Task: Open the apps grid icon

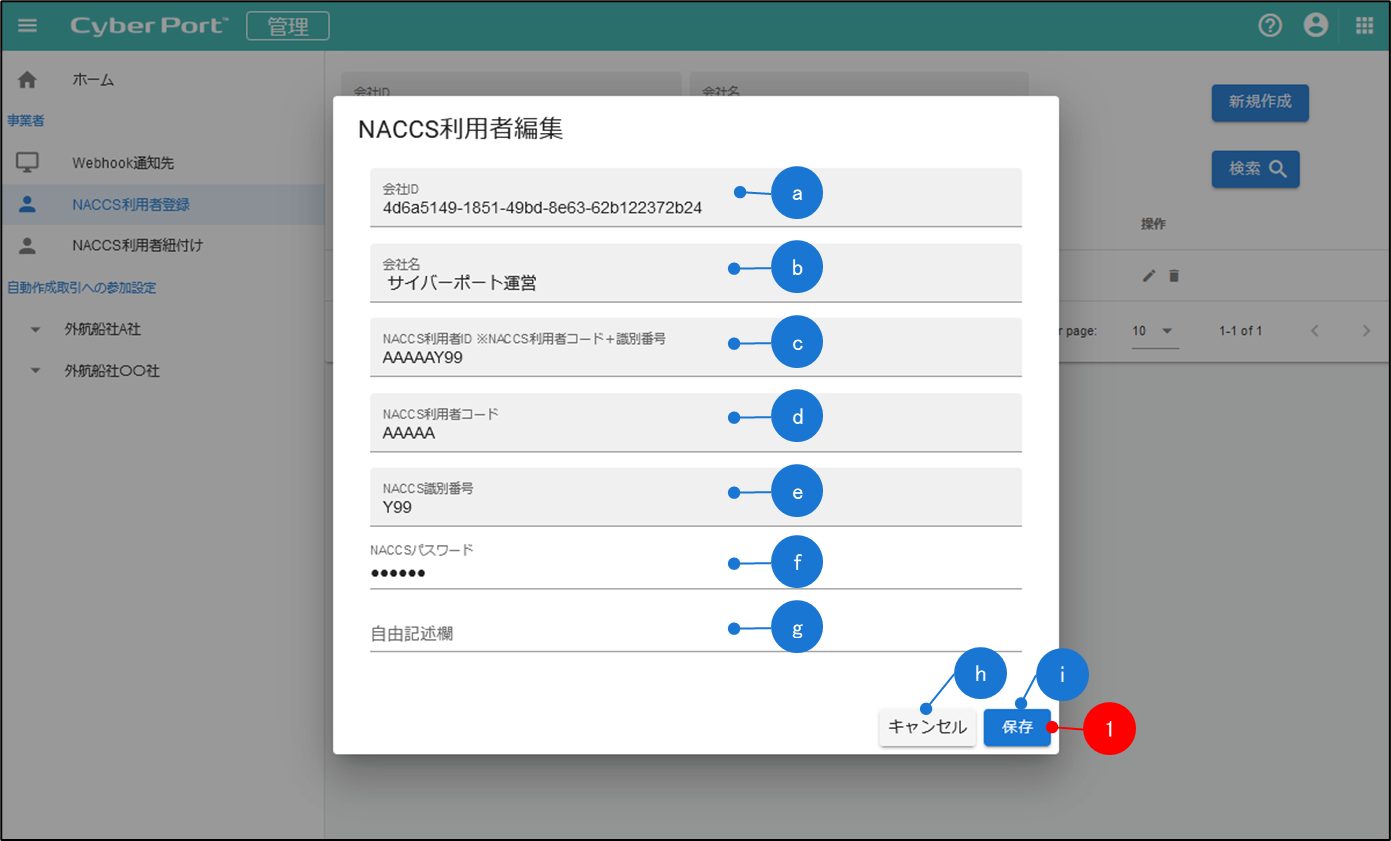Action: tap(1364, 26)
